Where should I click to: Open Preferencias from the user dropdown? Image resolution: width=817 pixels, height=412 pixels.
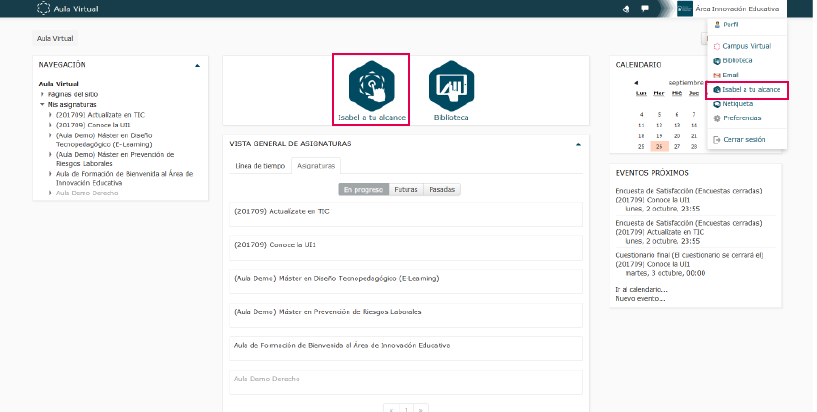point(742,118)
